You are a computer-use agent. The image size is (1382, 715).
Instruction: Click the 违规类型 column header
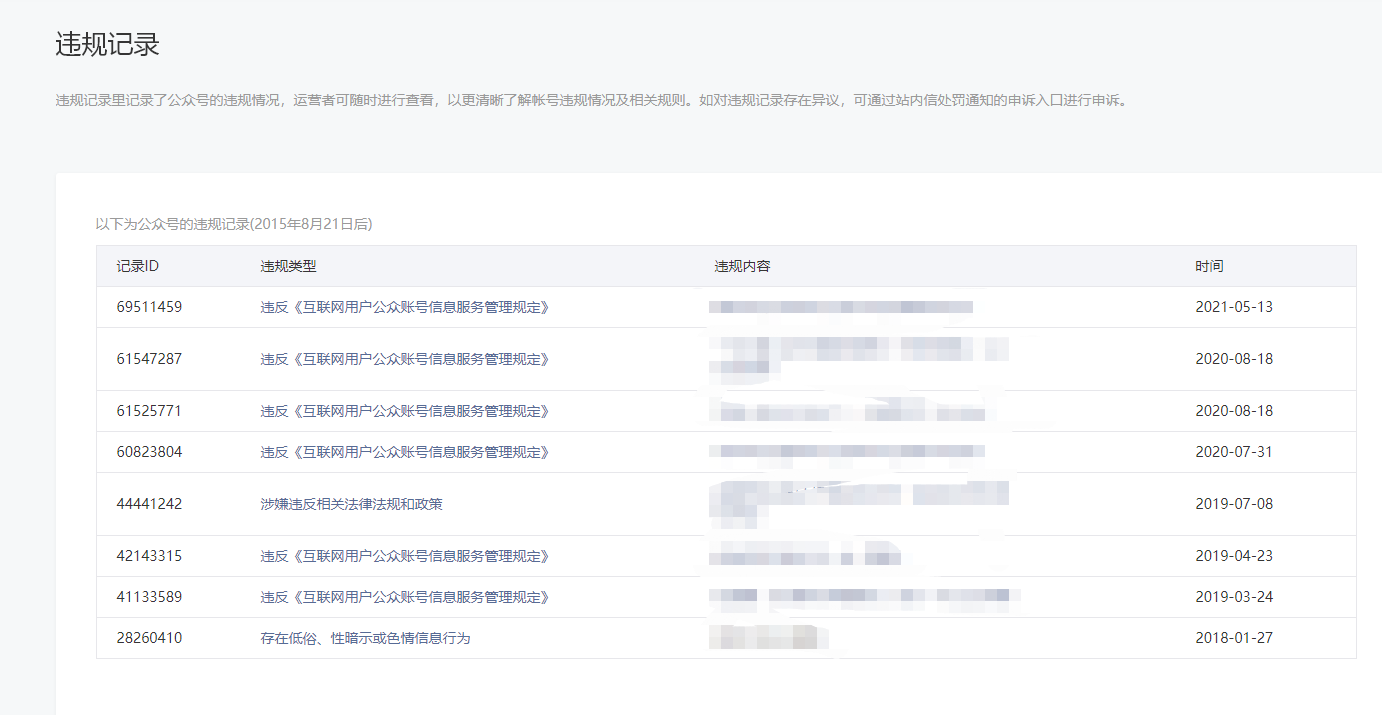[288, 266]
